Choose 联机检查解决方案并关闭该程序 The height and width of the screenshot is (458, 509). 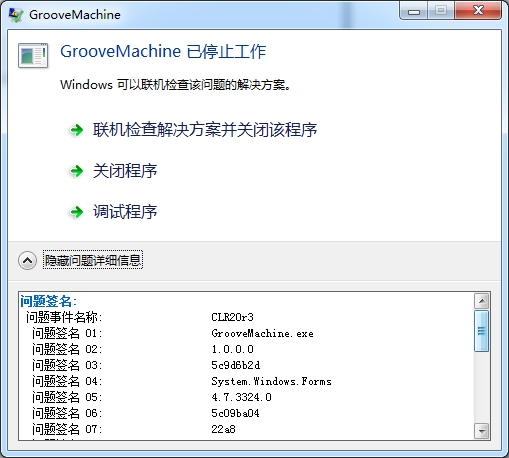205,130
